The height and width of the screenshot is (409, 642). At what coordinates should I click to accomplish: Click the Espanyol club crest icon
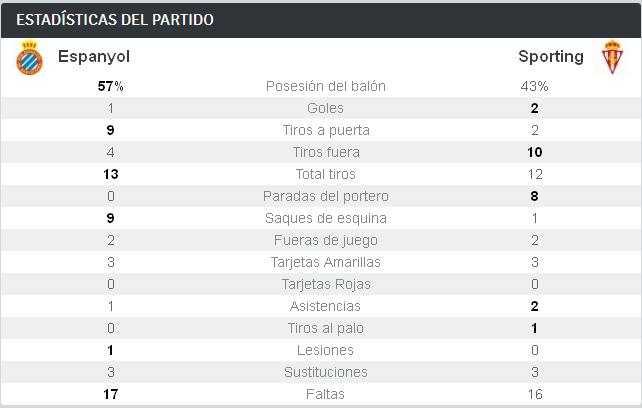point(29,59)
